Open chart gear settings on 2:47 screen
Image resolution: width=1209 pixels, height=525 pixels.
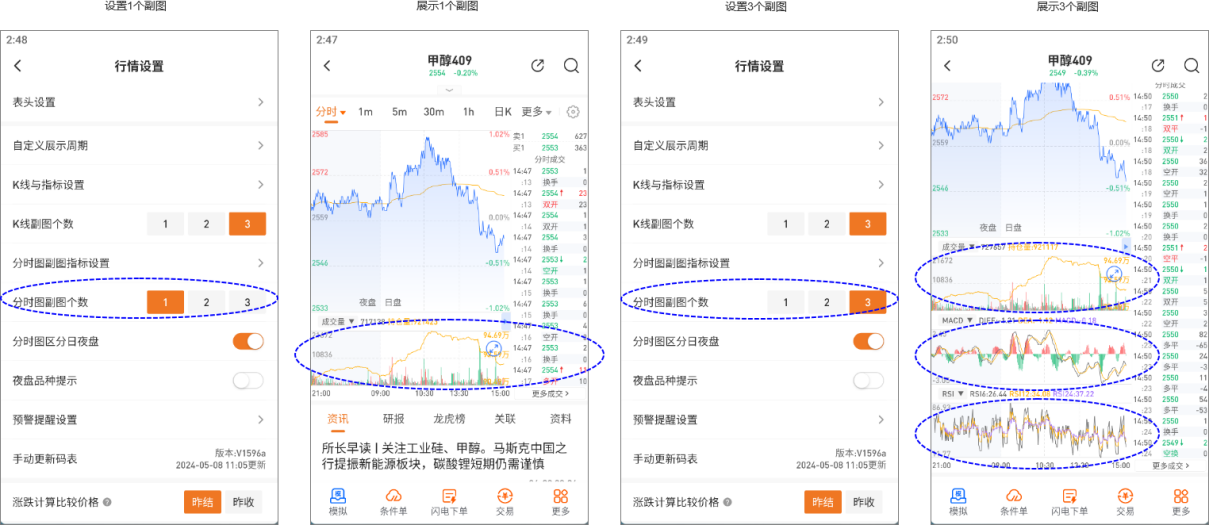573,112
